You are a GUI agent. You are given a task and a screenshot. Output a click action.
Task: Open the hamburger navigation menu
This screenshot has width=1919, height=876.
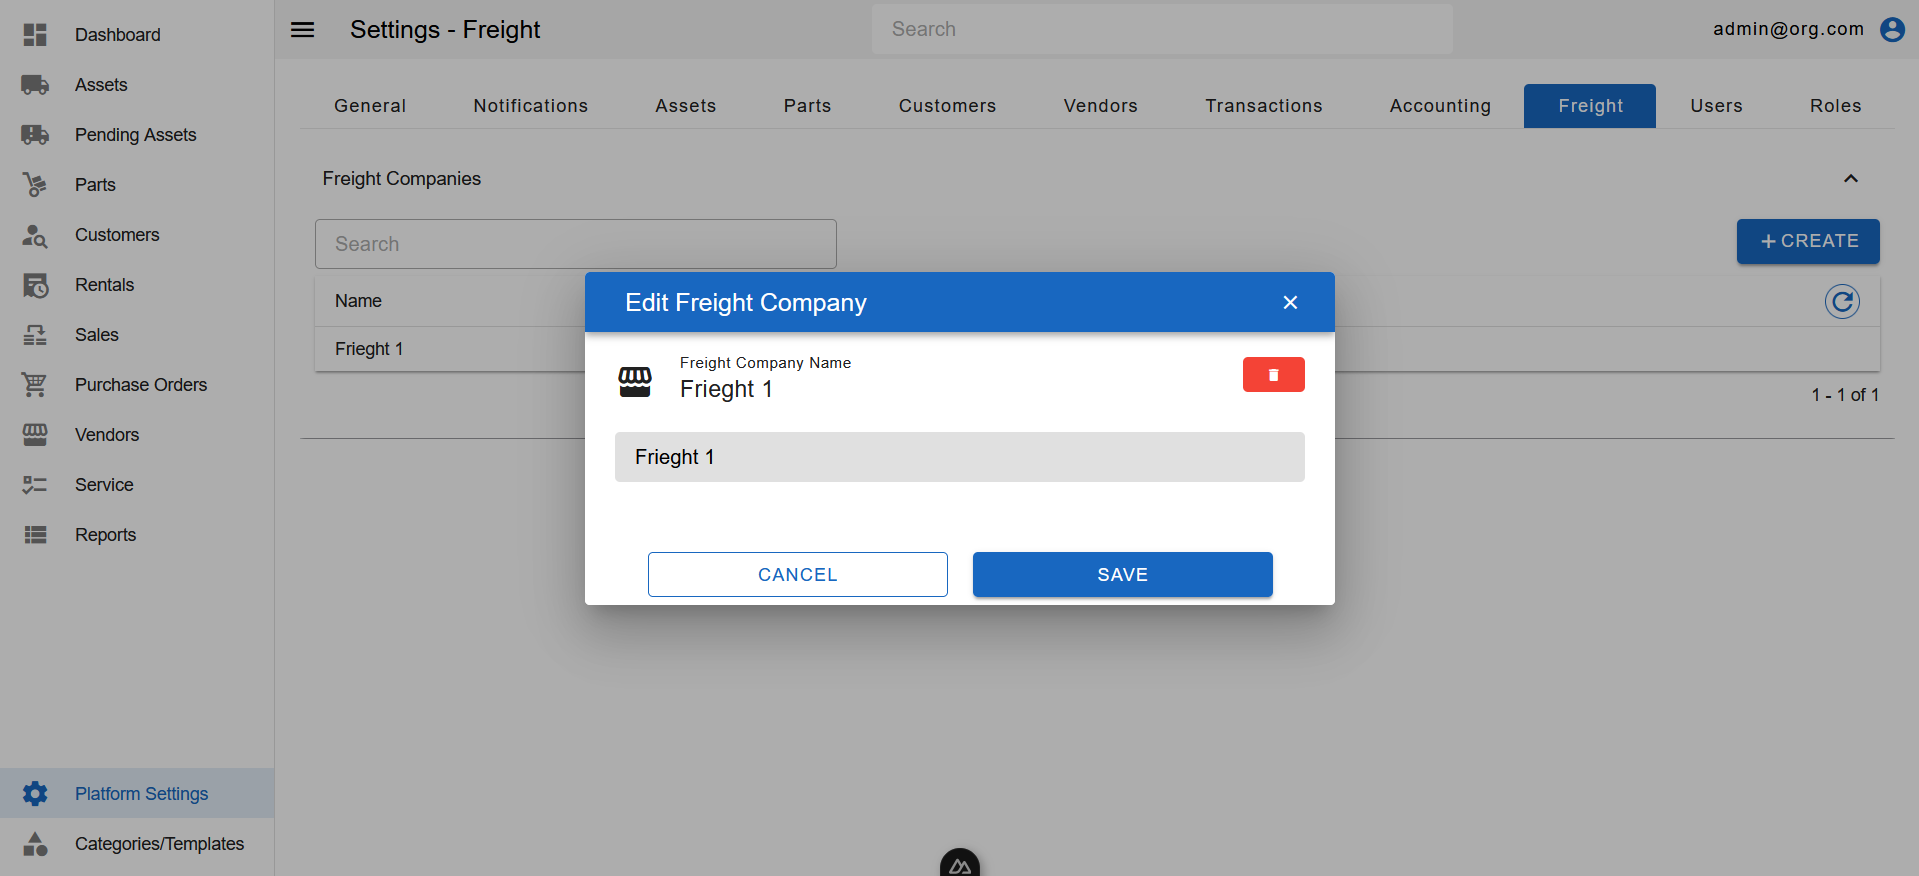[x=302, y=30]
